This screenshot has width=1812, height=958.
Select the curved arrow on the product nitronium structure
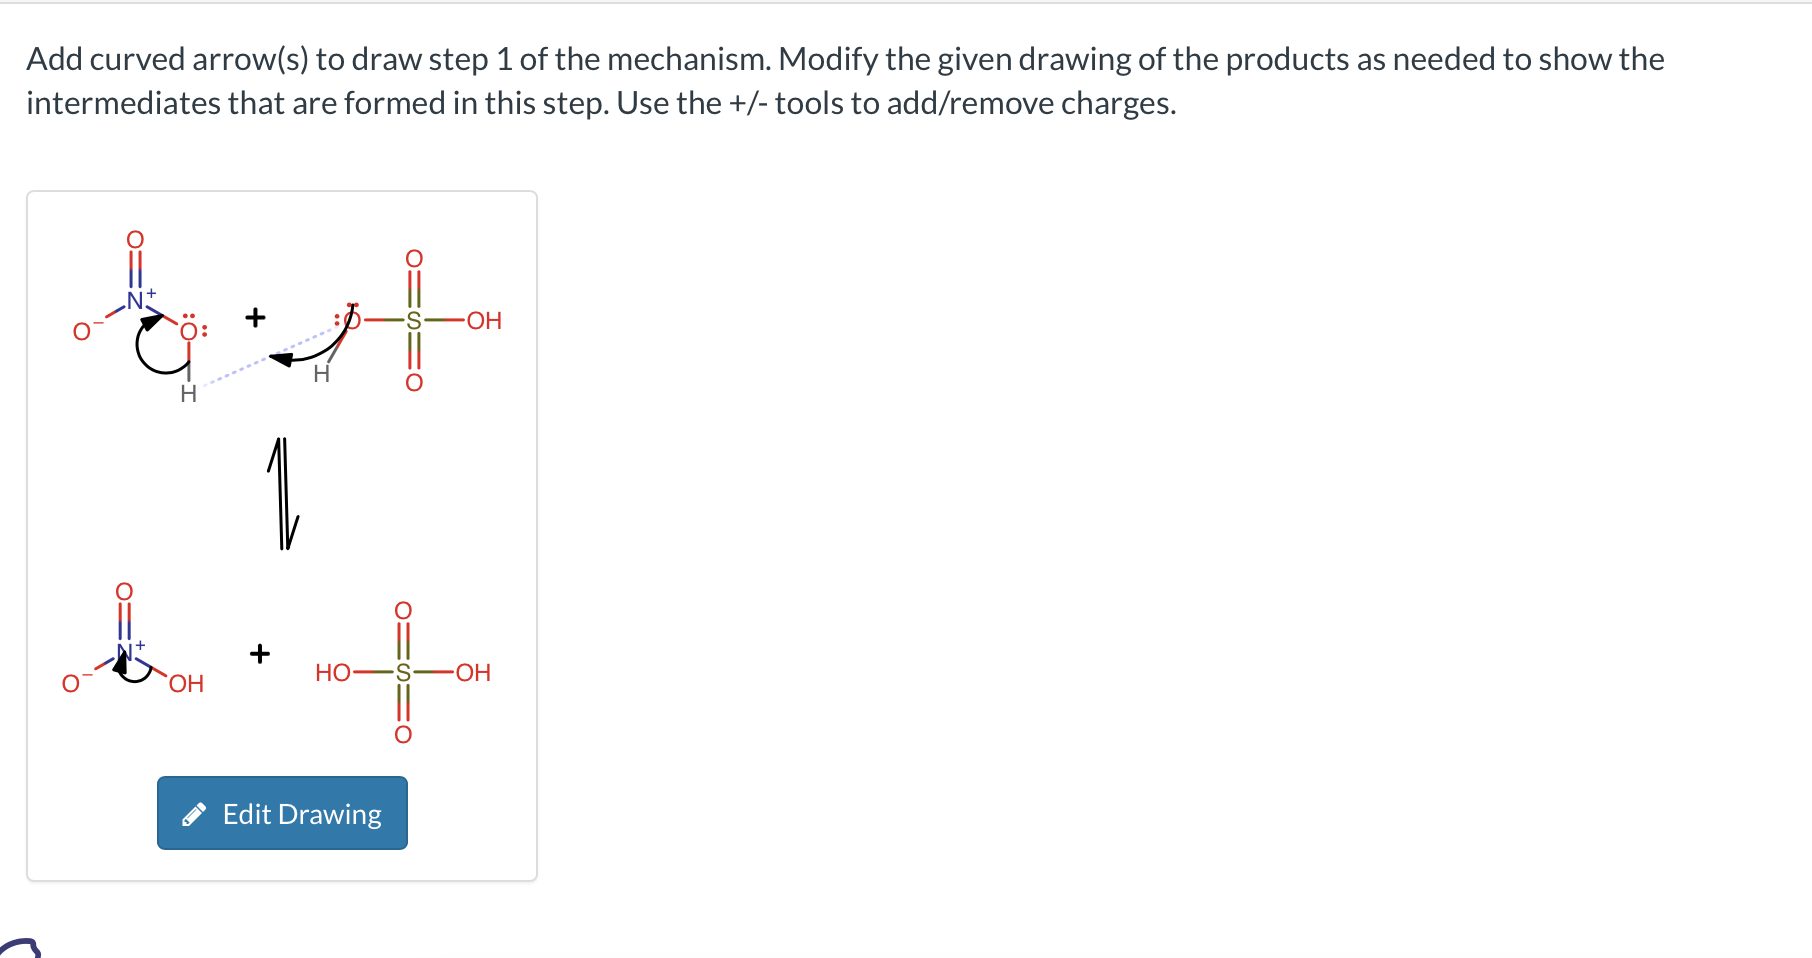coord(132,678)
